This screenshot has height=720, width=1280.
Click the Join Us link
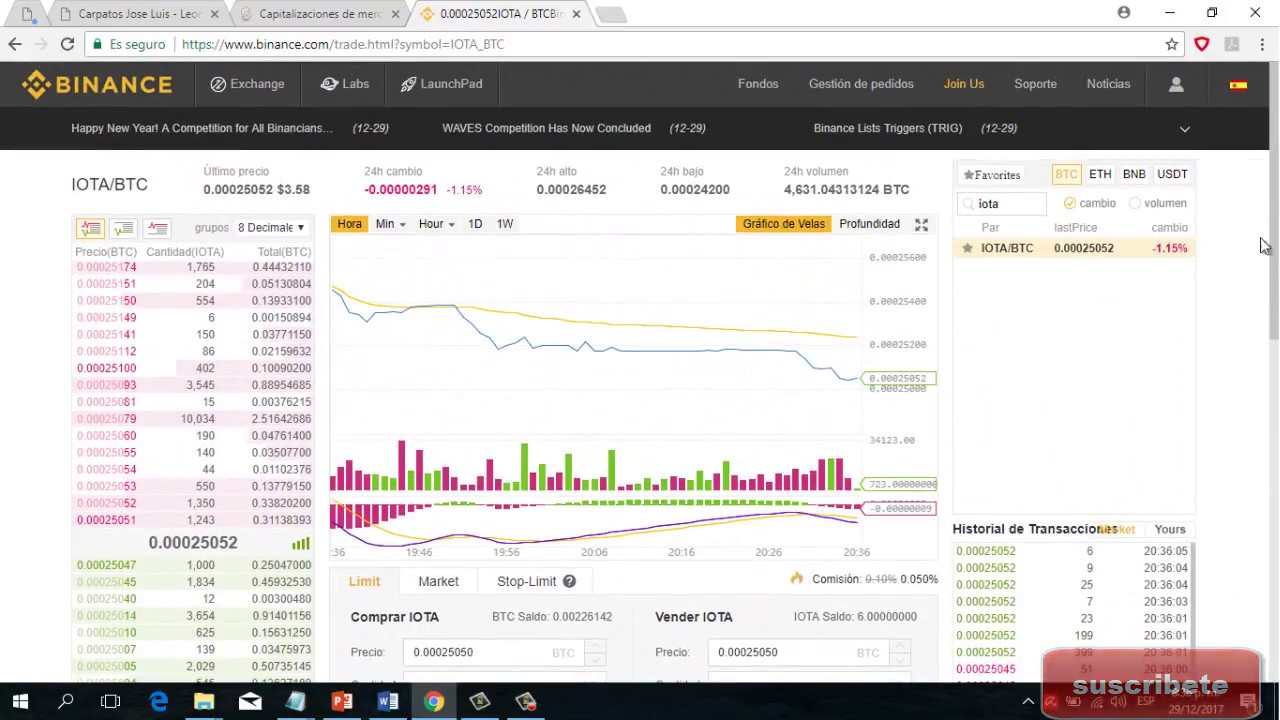coord(964,84)
